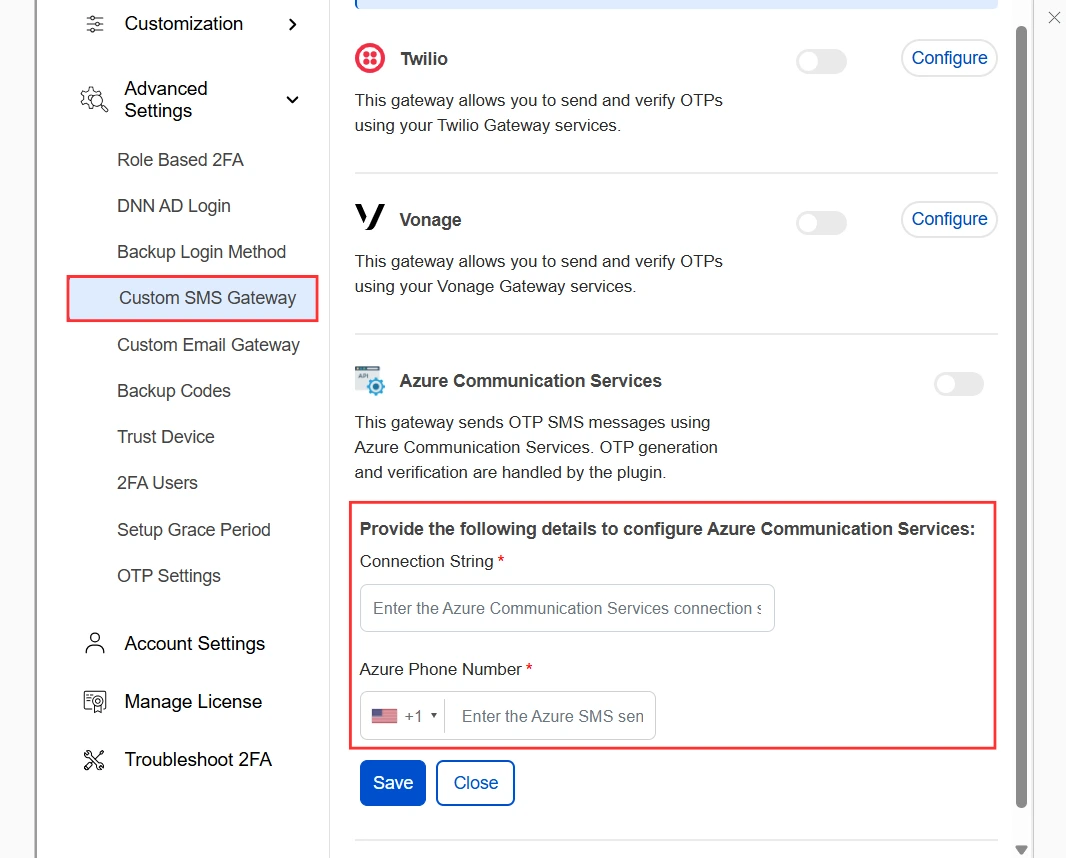The height and width of the screenshot is (858, 1066).
Task: Save the Azure gateway configuration
Action: (x=393, y=783)
